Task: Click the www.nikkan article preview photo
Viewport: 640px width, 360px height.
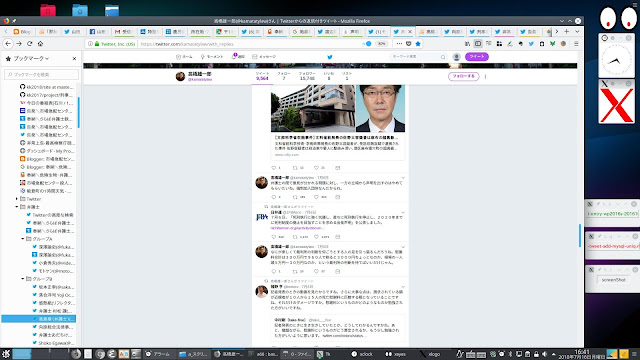Action: [338, 108]
